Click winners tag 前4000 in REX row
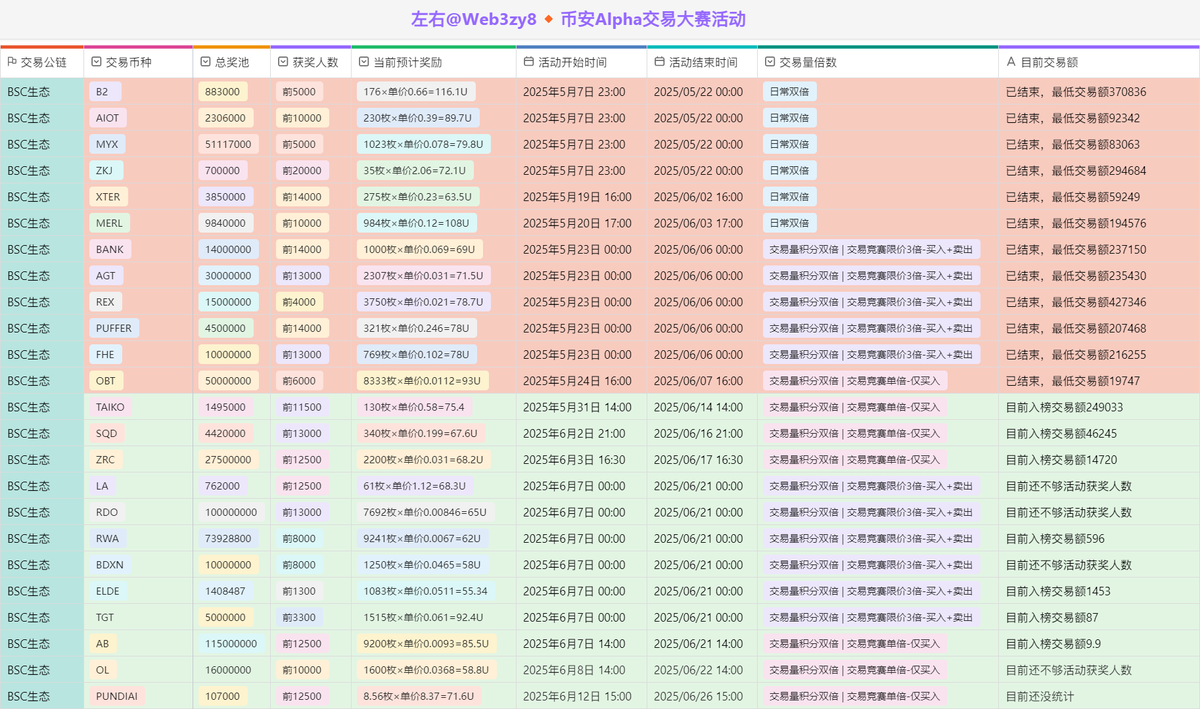 pyautogui.click(x=299, y=302)
